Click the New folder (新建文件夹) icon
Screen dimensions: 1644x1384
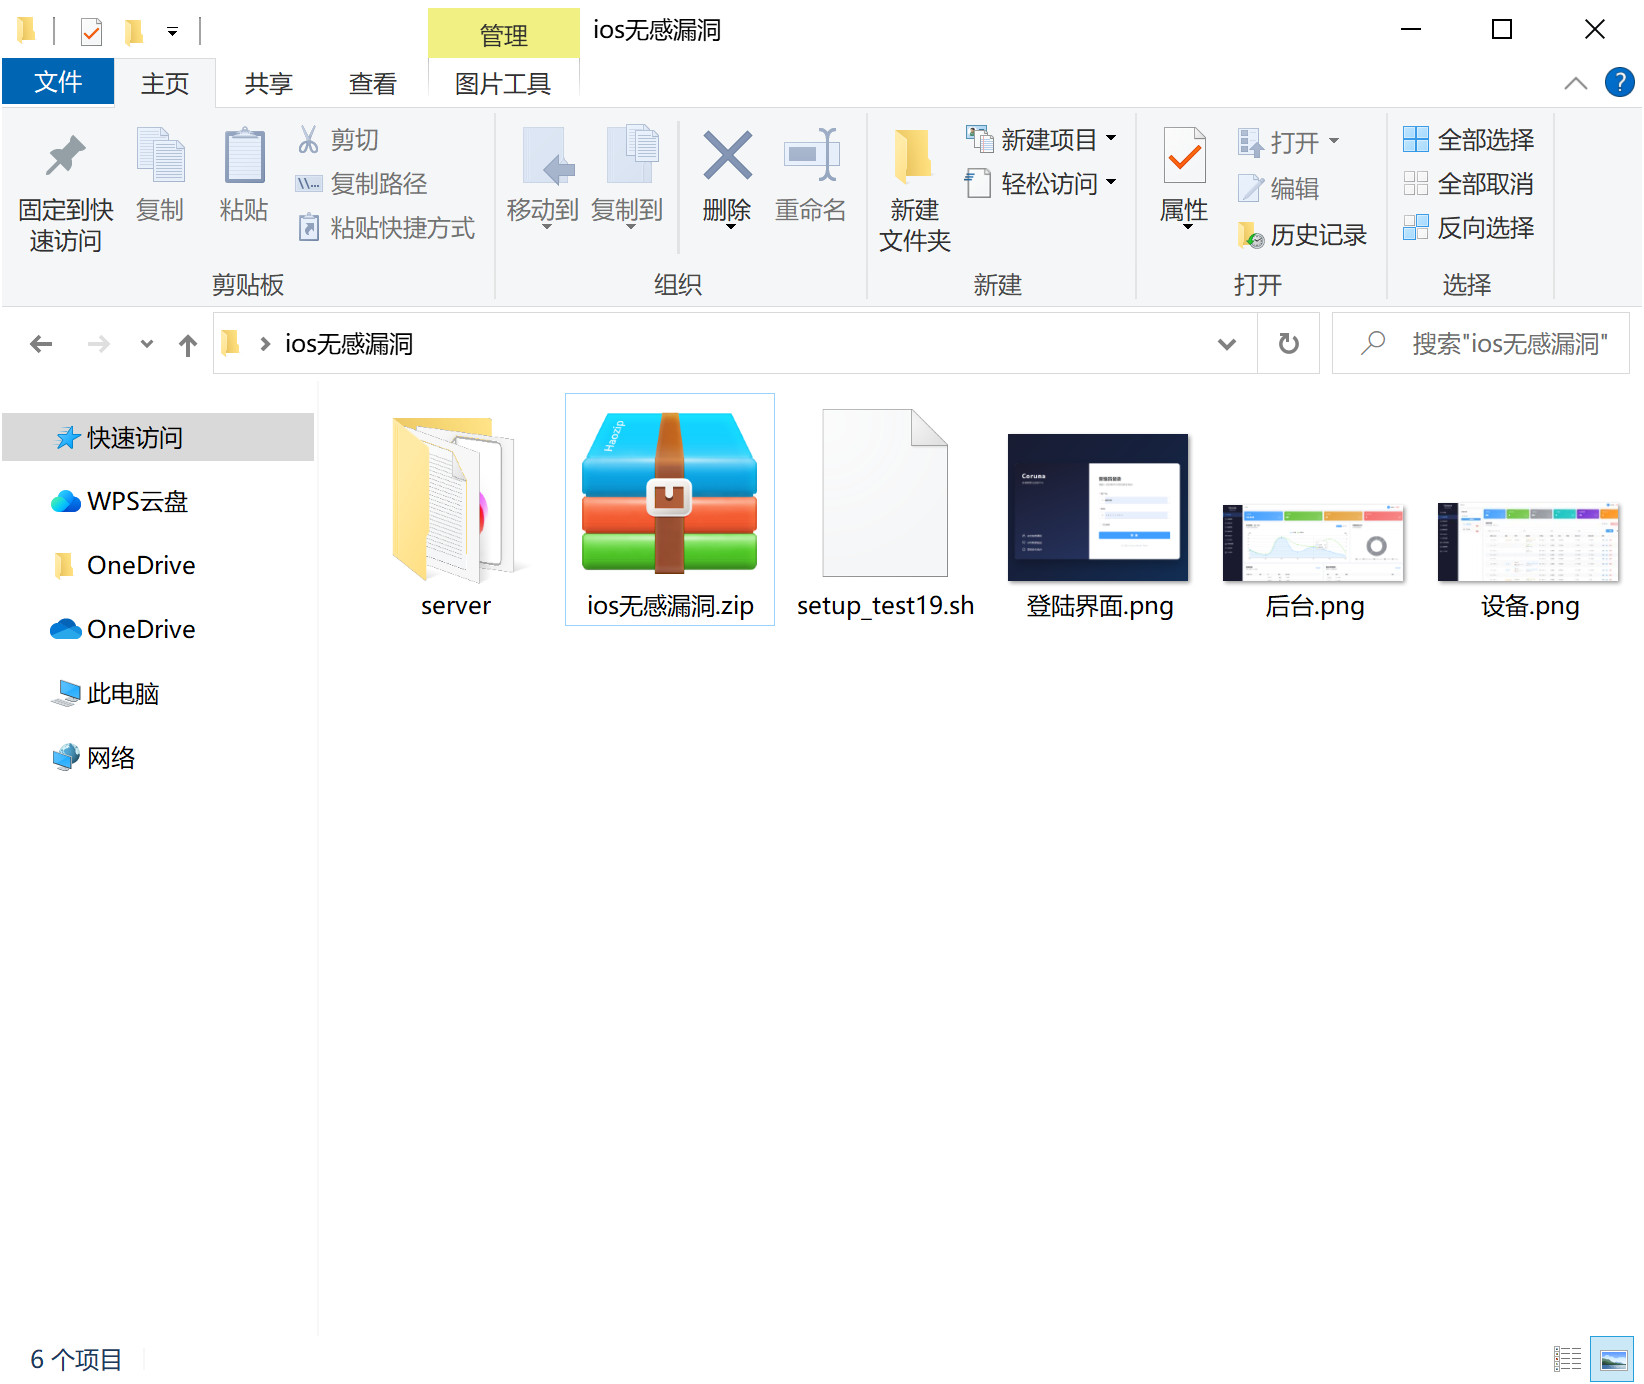pos(913,156)
